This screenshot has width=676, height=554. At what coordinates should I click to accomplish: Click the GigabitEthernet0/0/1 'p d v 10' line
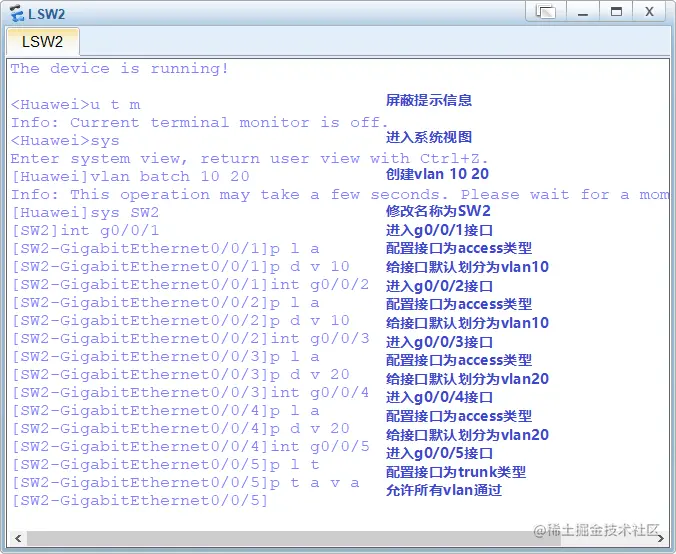coord(180,266)
